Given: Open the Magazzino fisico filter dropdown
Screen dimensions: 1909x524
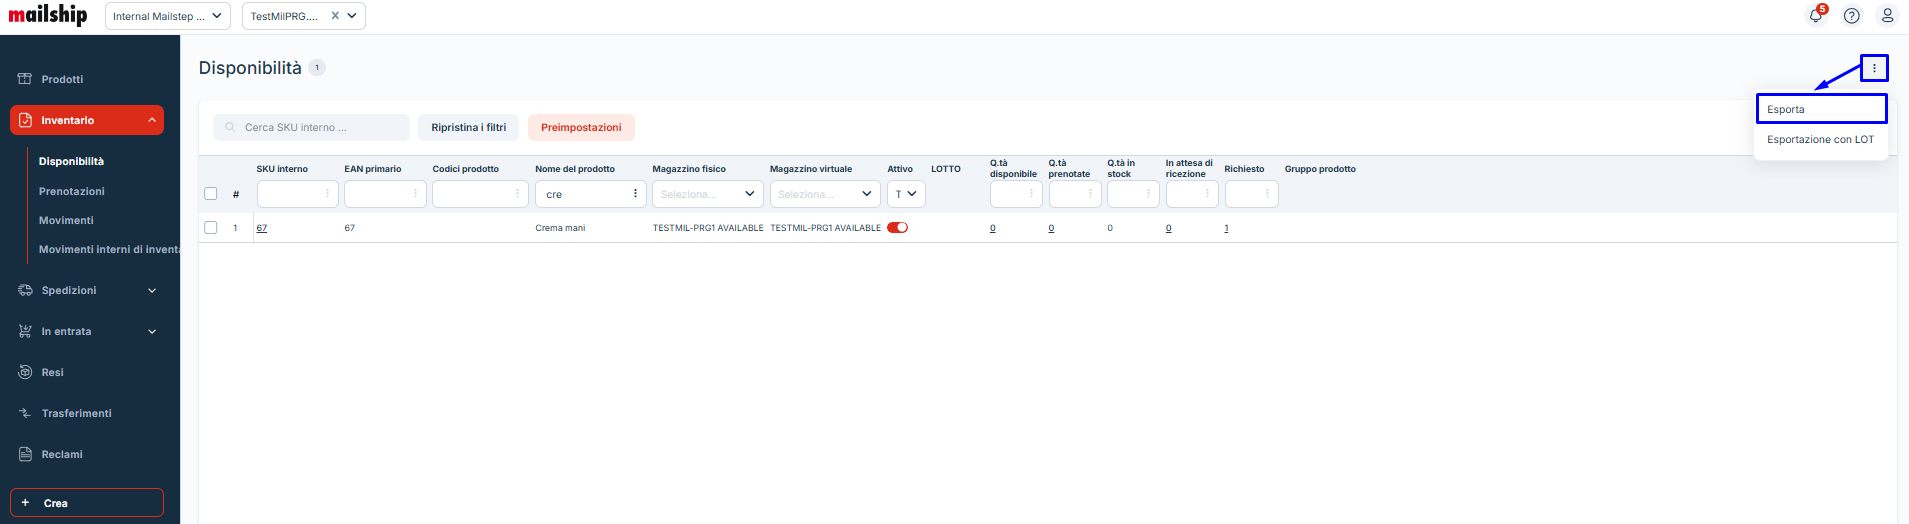Looking at the screenshot, I should tap(707, 194).
